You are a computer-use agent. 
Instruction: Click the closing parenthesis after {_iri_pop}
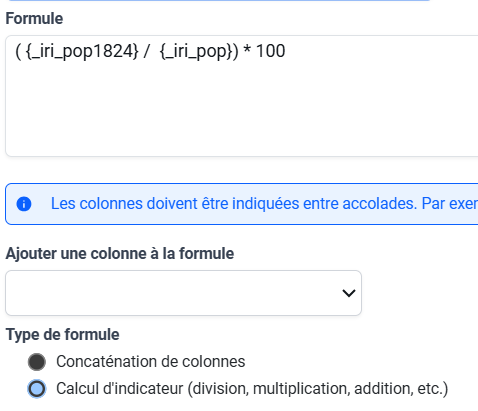pyautogui.click(x=235, y=52)
